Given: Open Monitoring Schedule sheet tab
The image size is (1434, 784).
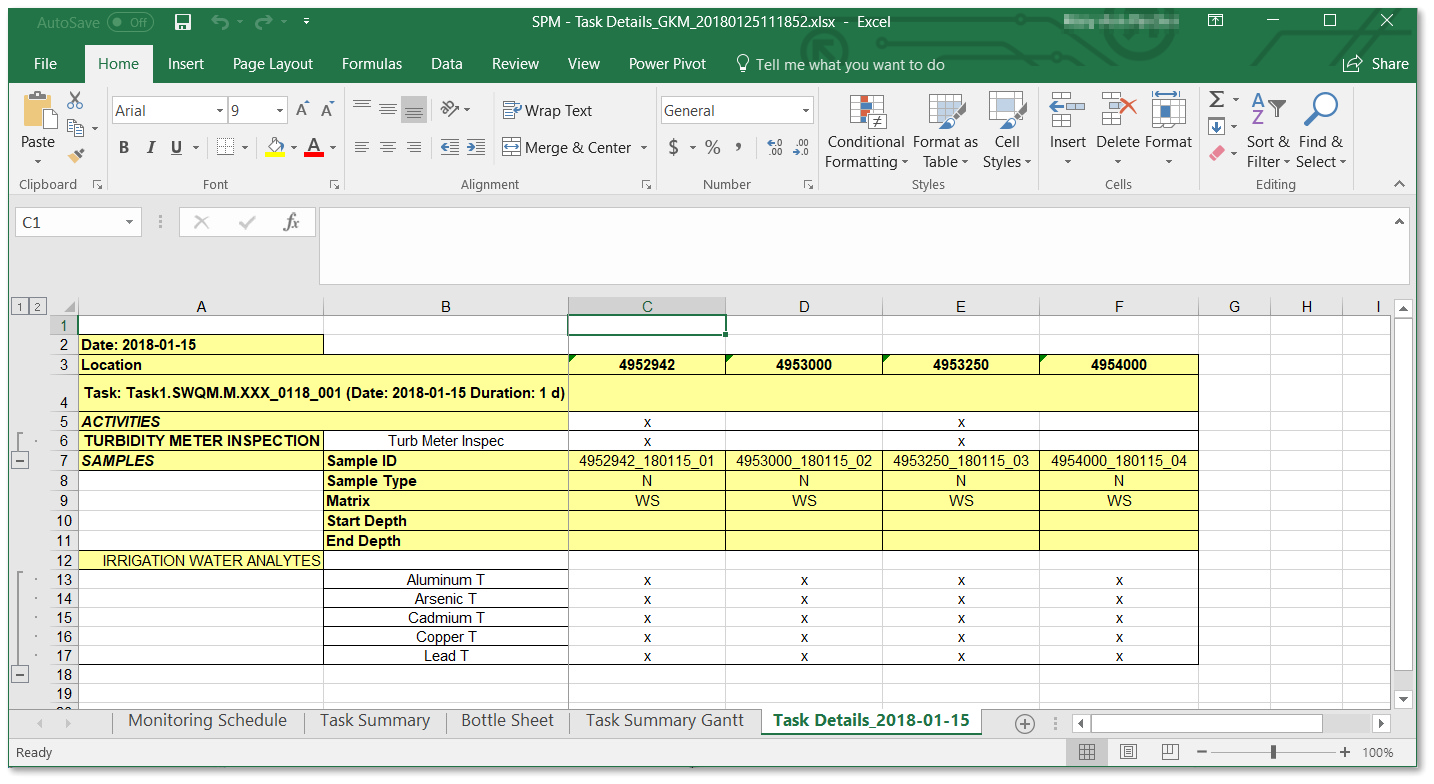Looking at the screenshot, I should click(x=207, y=721).
